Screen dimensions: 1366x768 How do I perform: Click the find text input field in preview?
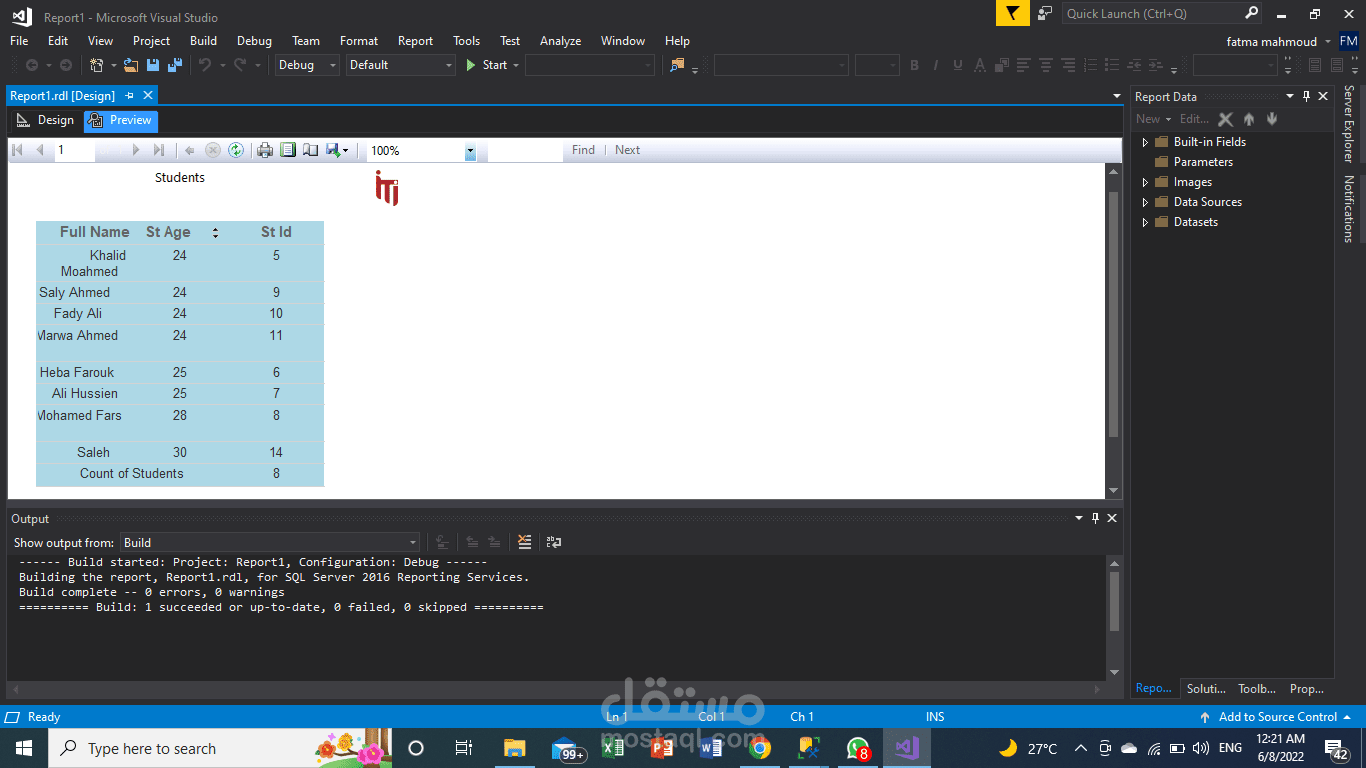525,150
